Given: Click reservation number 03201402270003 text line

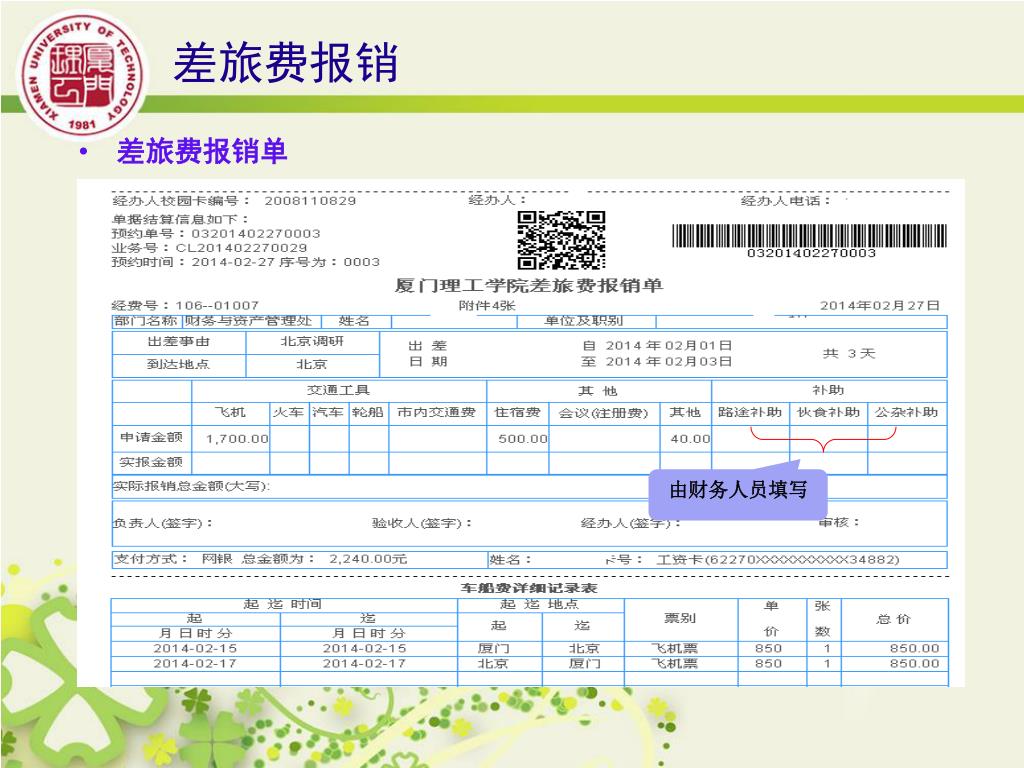Looking at the screenshot, I should pos(216,233).
